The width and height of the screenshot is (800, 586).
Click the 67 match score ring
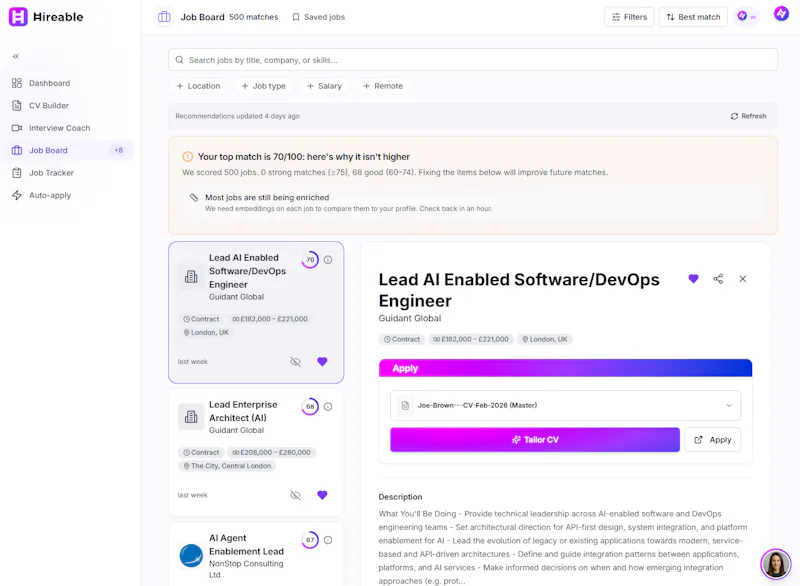point(310,540)
